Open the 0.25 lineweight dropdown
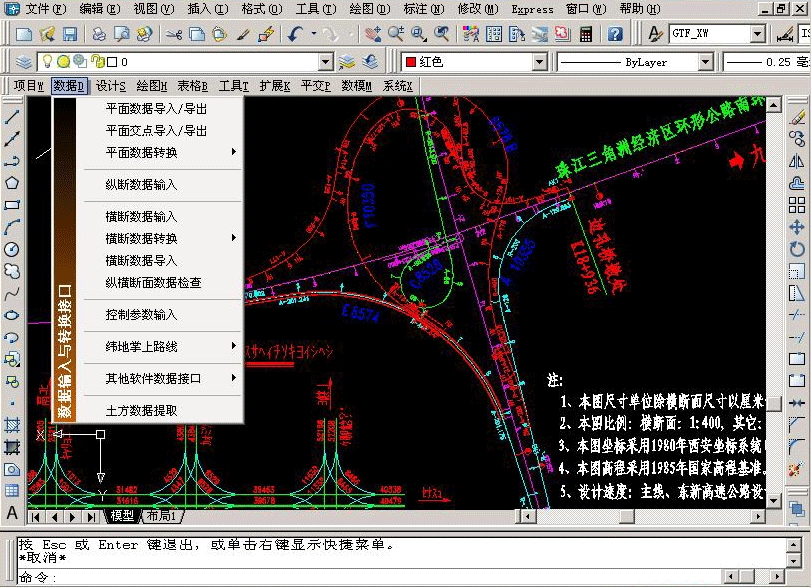Image resolution: width=811 pixels, height=588 pixels. tap(768, 62)
